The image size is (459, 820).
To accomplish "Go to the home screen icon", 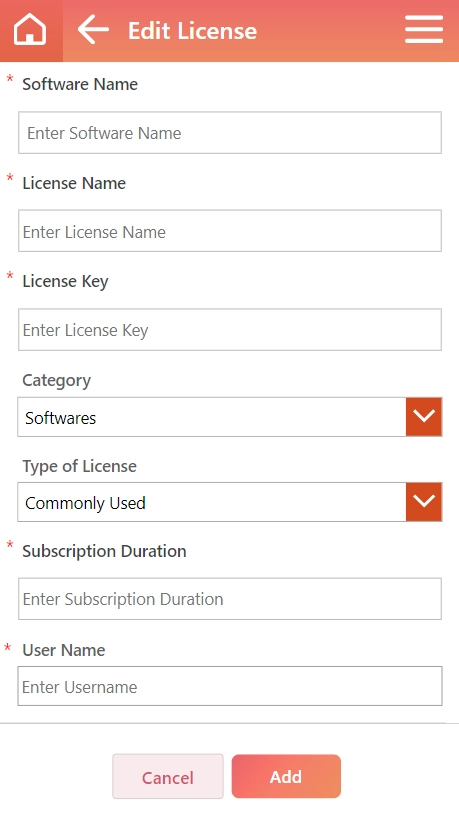I will coord(30,30).
